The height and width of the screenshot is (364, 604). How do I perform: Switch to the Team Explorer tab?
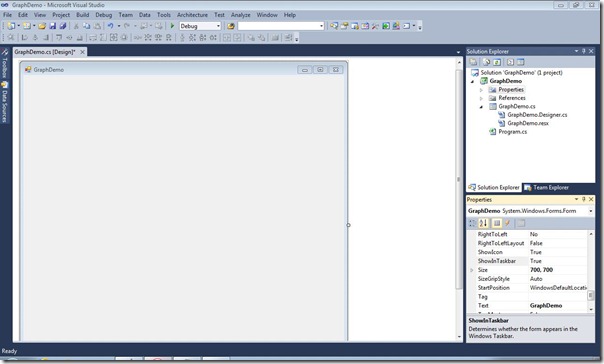547,188
